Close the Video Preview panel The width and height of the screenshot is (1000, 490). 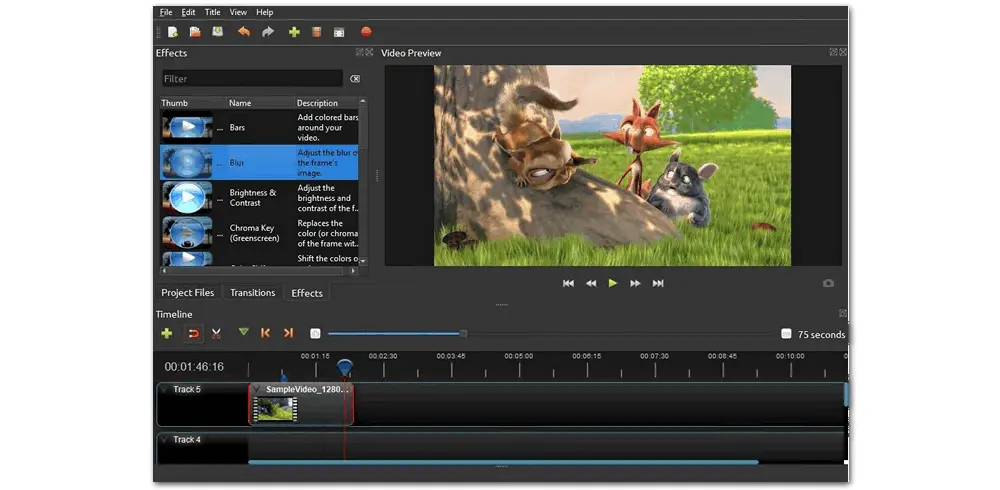(x=843, y=52)
